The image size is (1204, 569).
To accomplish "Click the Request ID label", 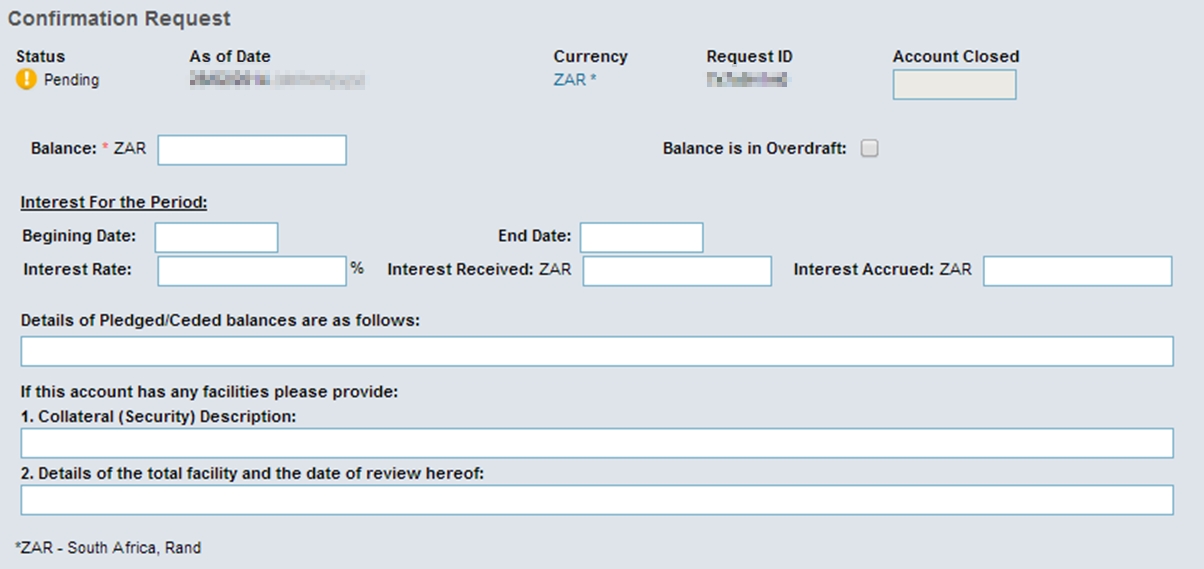I will point(749,57).
